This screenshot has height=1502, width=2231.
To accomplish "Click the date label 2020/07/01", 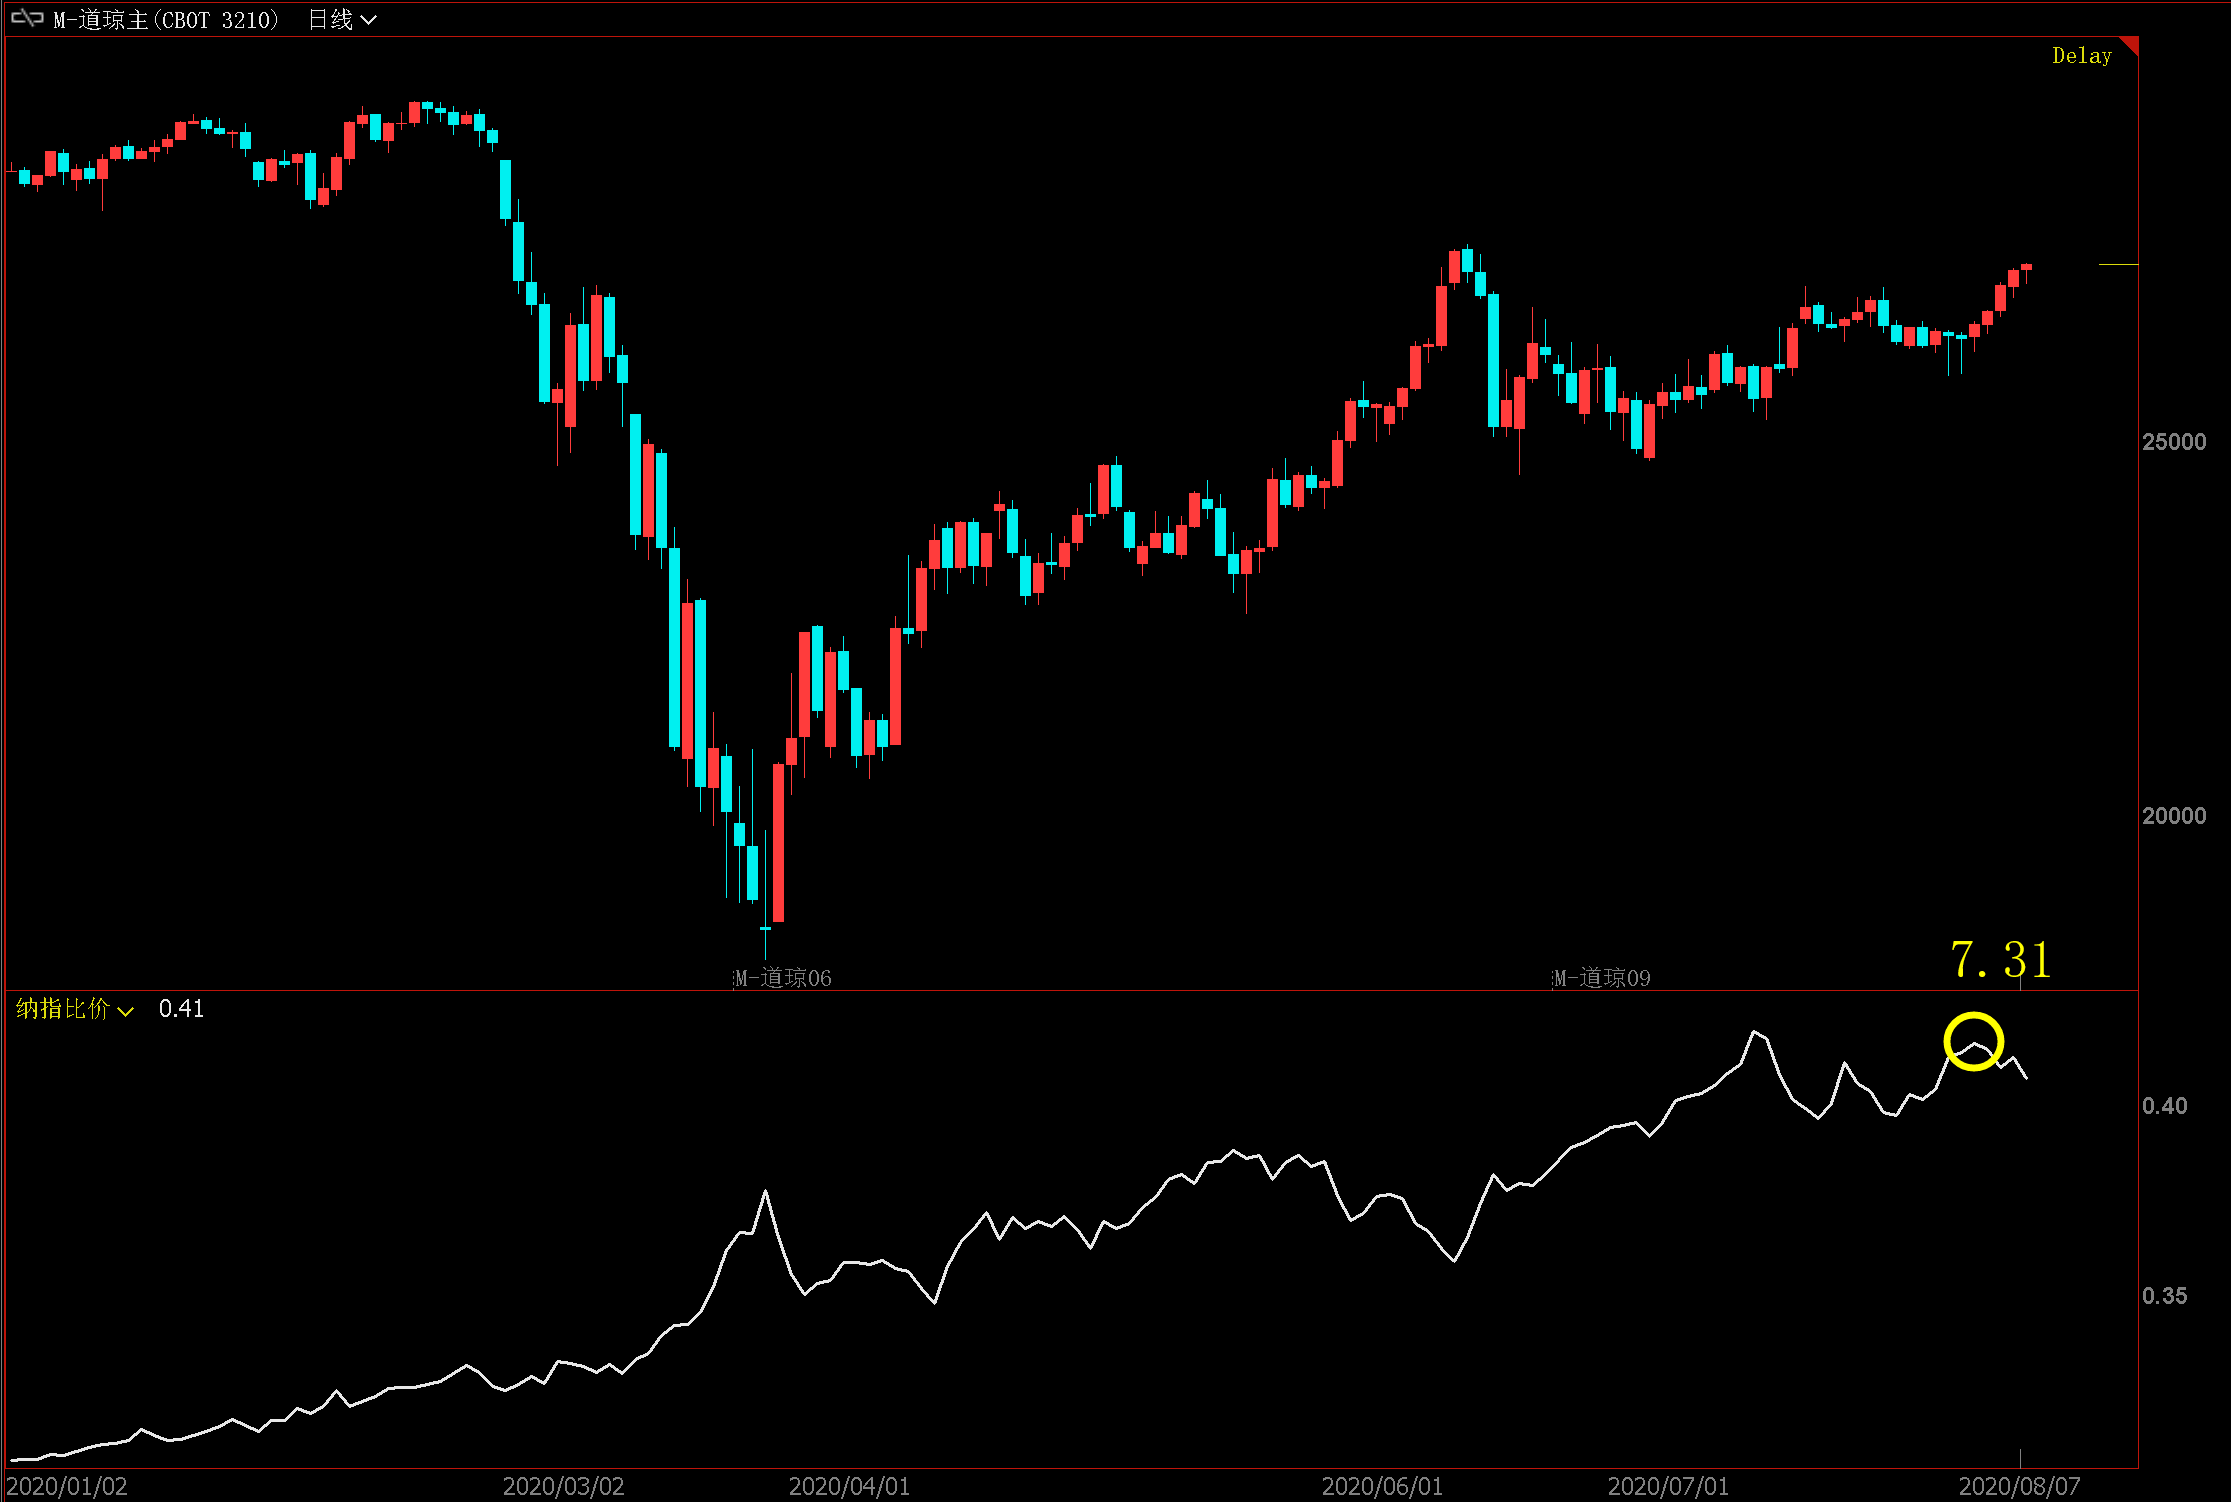I will (1667, 1486).
